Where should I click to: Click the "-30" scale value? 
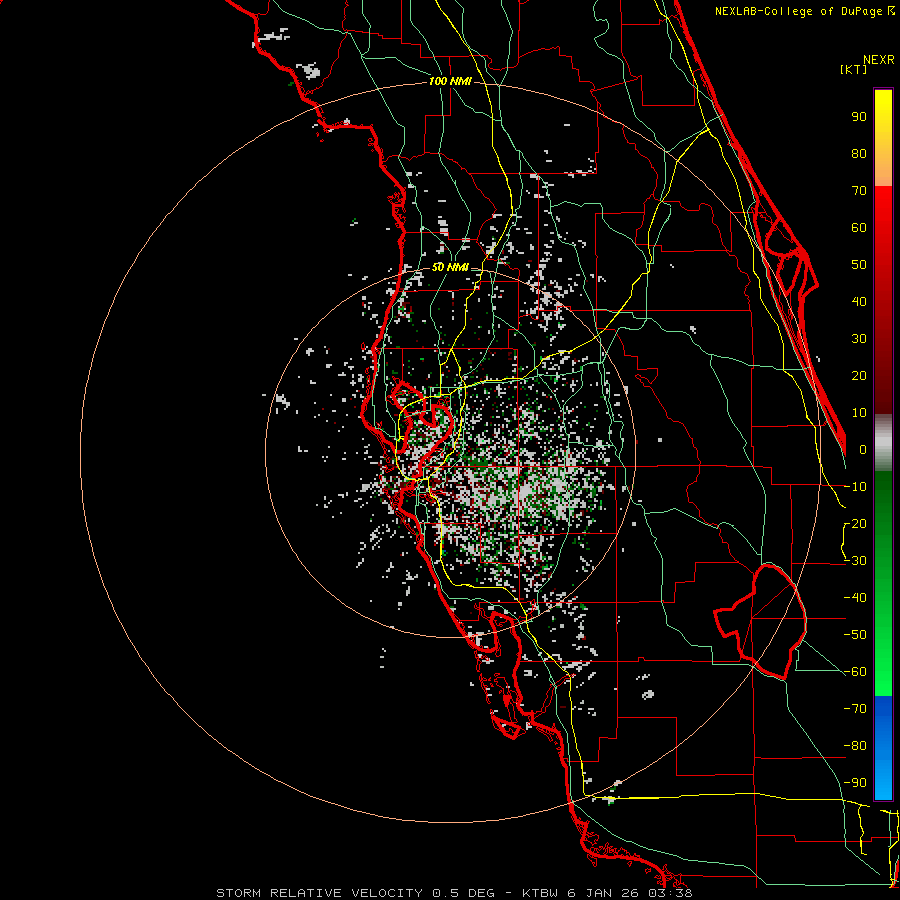855,561
